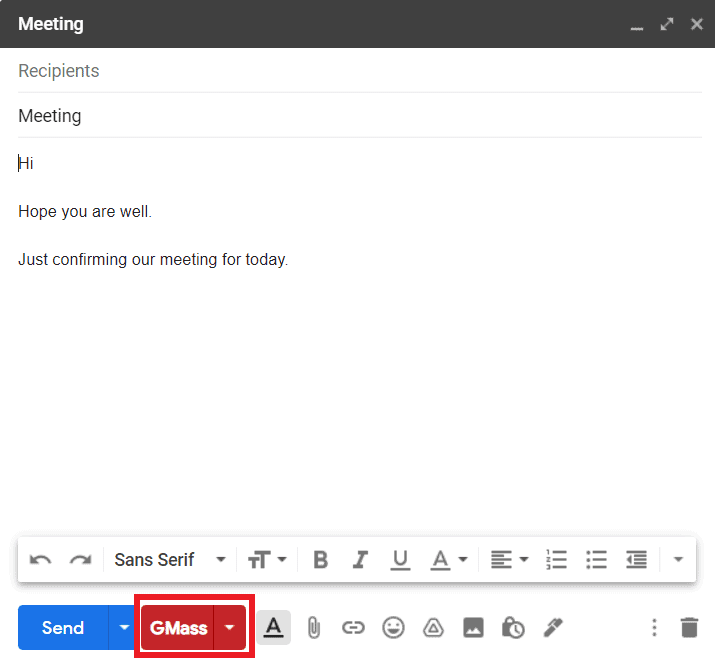Toggle bold formatting
The width and height of the screenshot is (715, 662).
point(320,560)
